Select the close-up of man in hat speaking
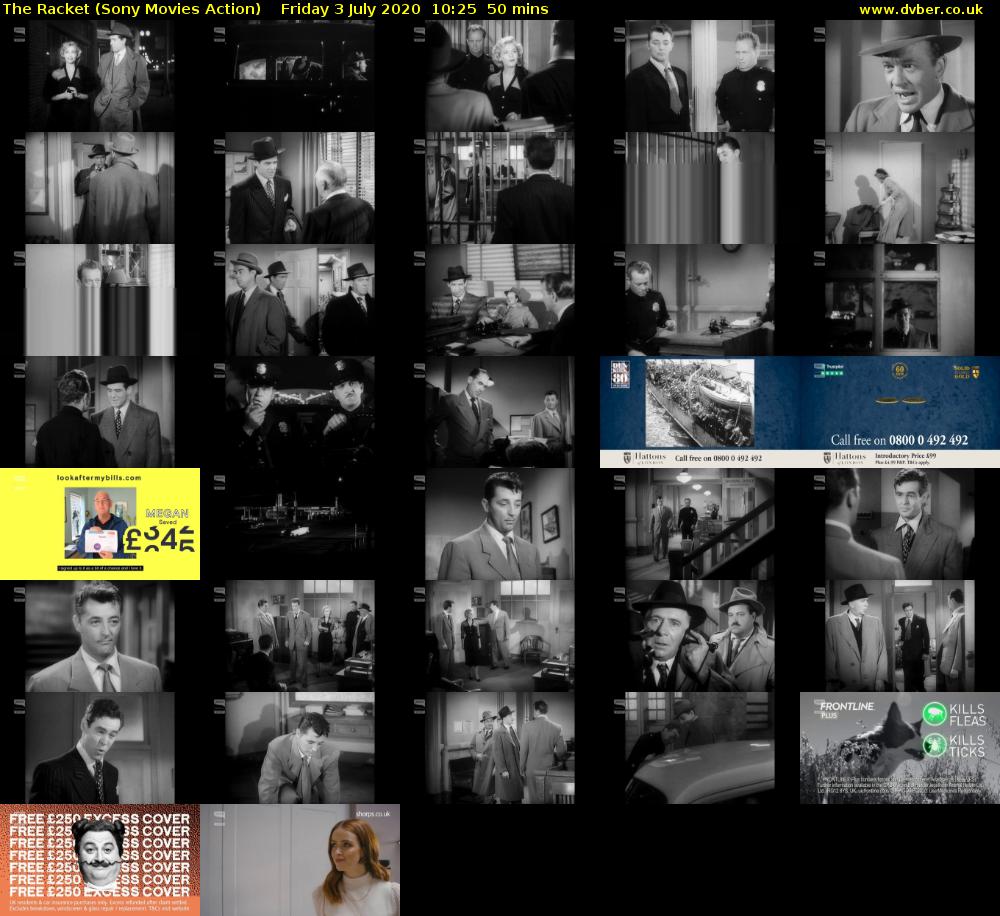 [900, 75]
